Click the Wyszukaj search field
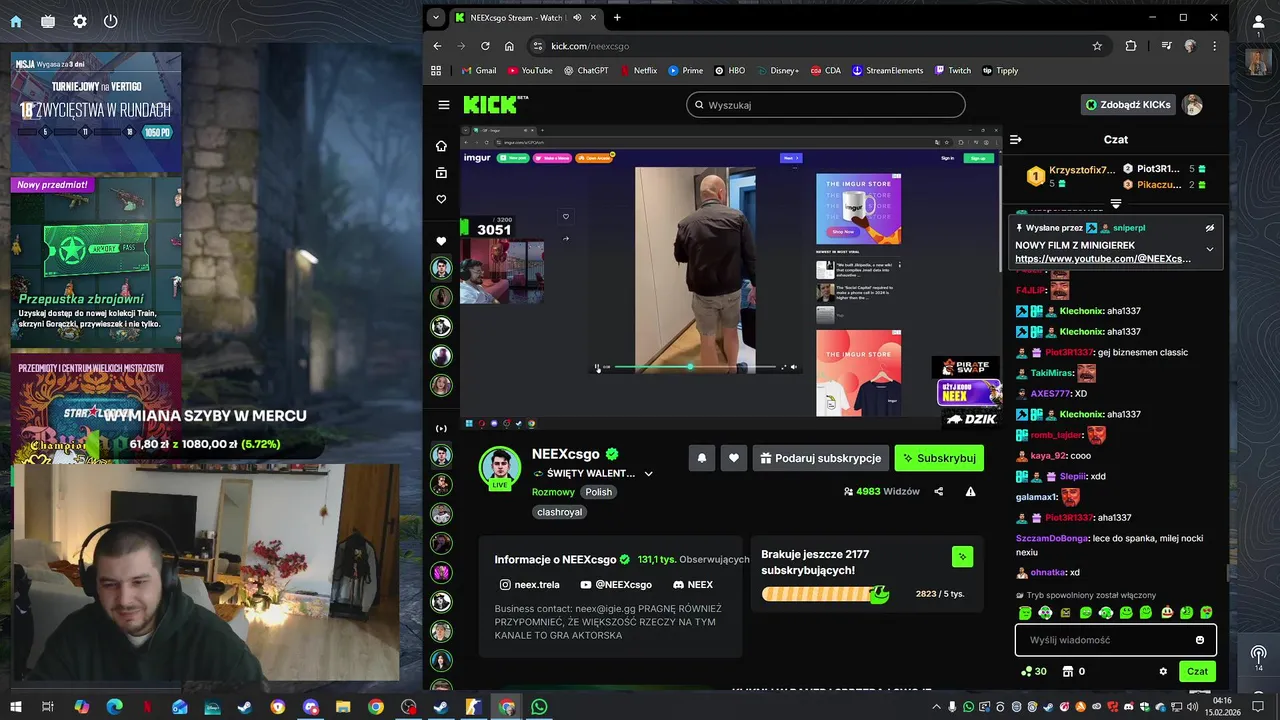 (826, 105)
